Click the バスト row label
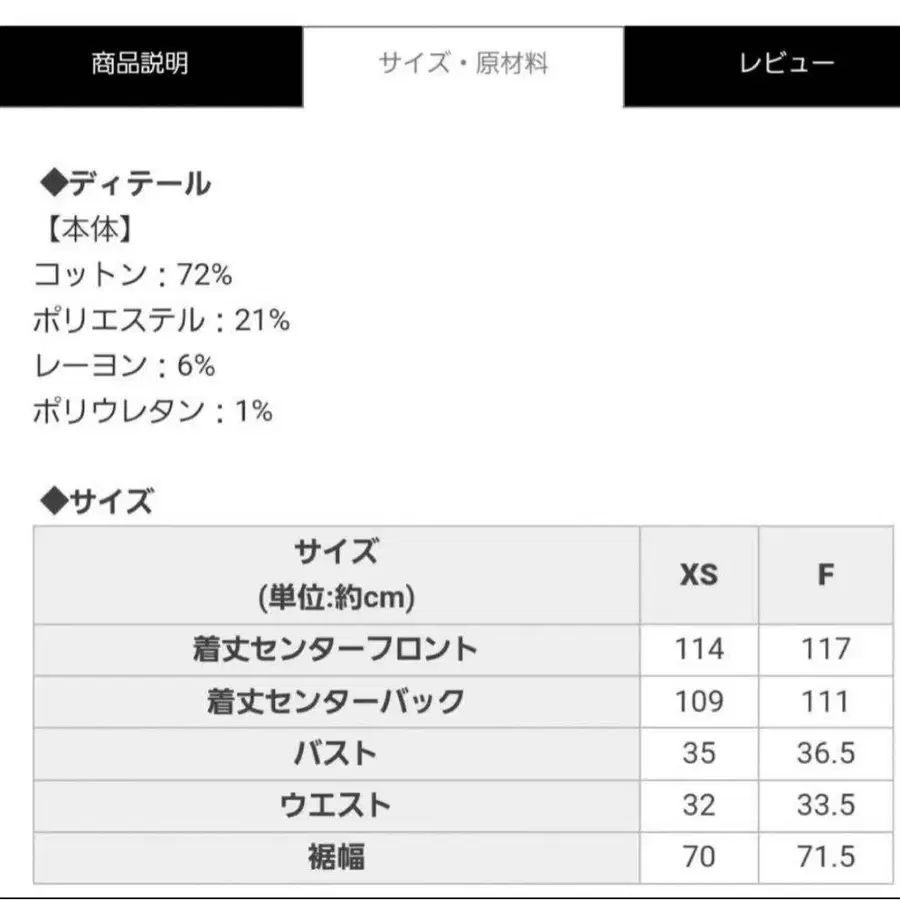The width and height of the screenshot is (900, 900). pyautogui.click(x=336, y=754)
